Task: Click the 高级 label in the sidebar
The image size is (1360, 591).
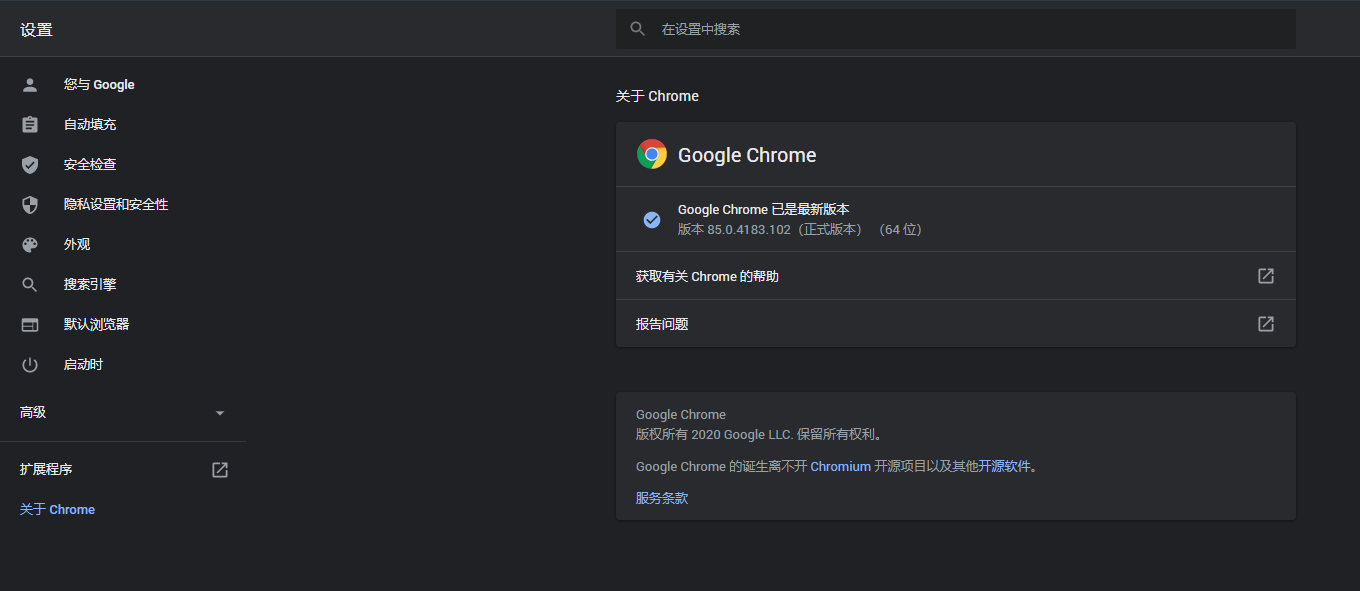Action: point(33,413)
